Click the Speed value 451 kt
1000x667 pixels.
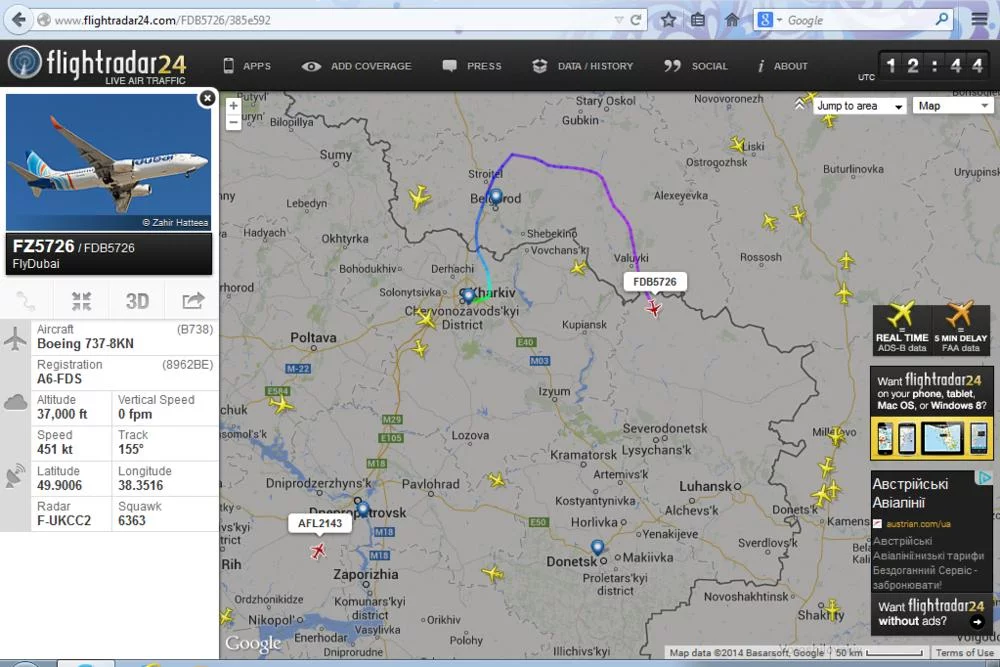55,449
